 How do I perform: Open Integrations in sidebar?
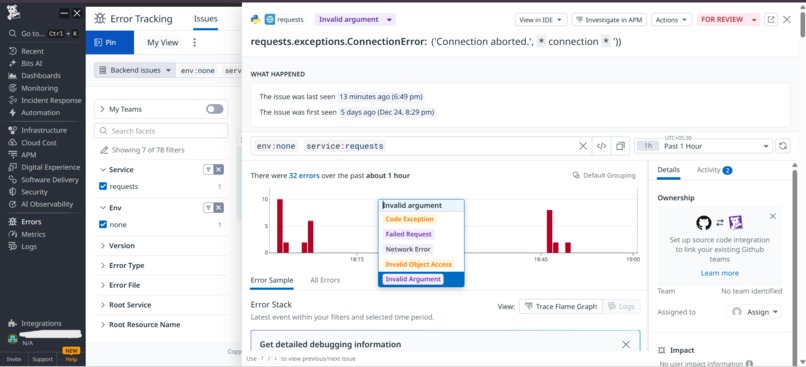pyautogui.click(x=41, y=323)
